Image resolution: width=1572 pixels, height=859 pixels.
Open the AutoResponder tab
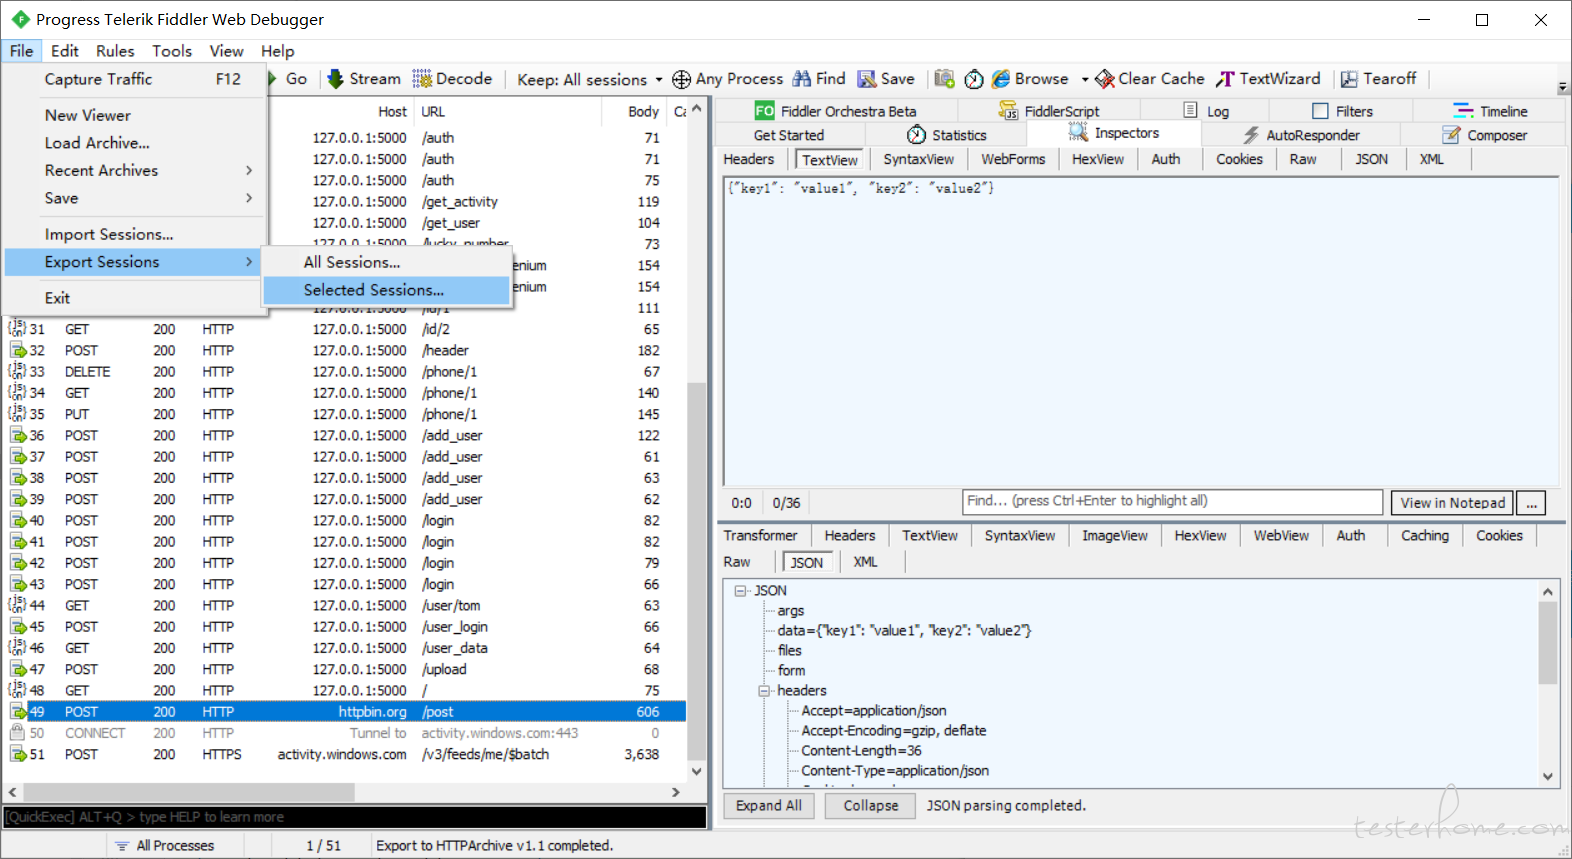[1301, 135]
